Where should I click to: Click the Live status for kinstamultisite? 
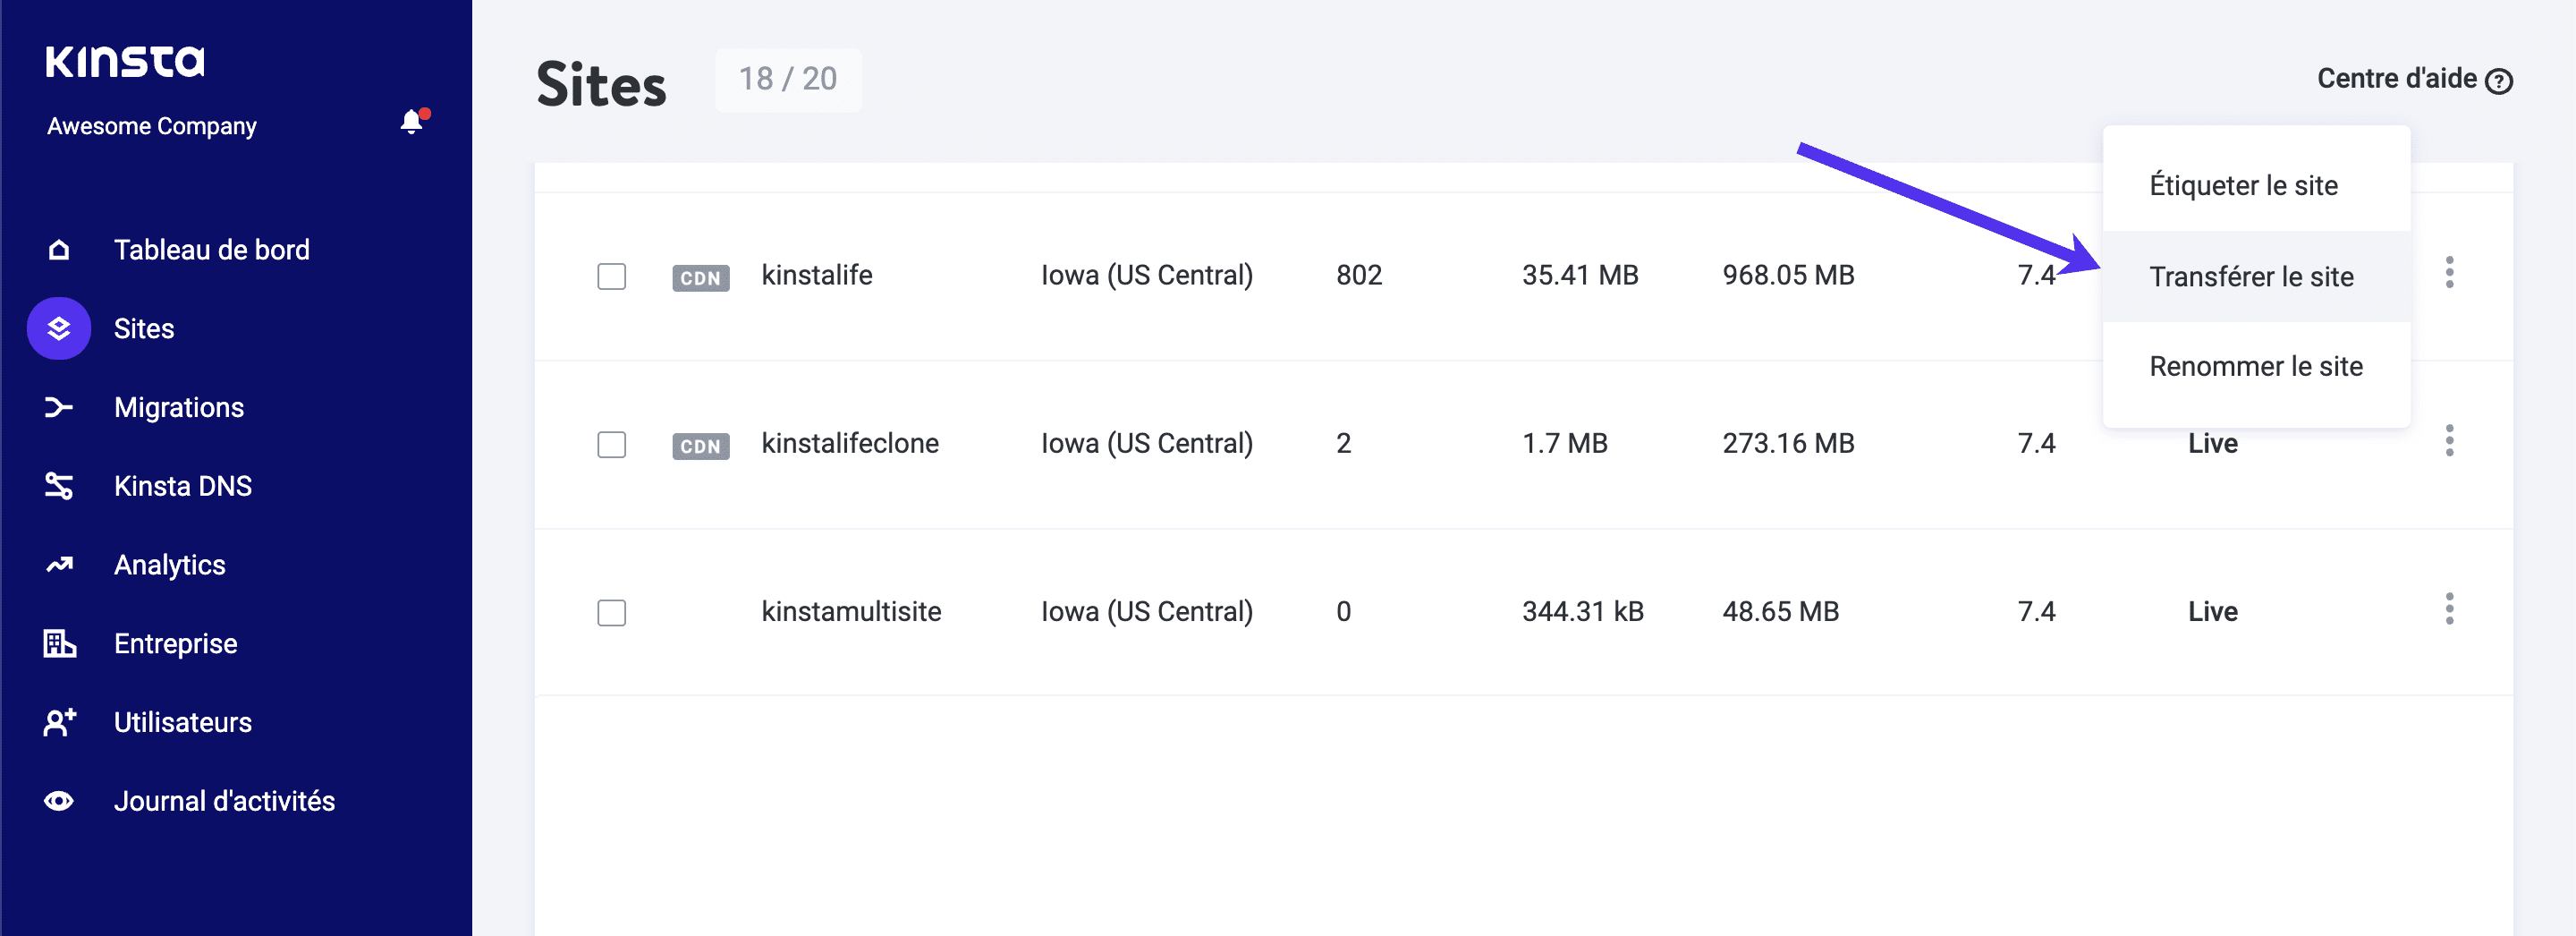[2212, 611]
